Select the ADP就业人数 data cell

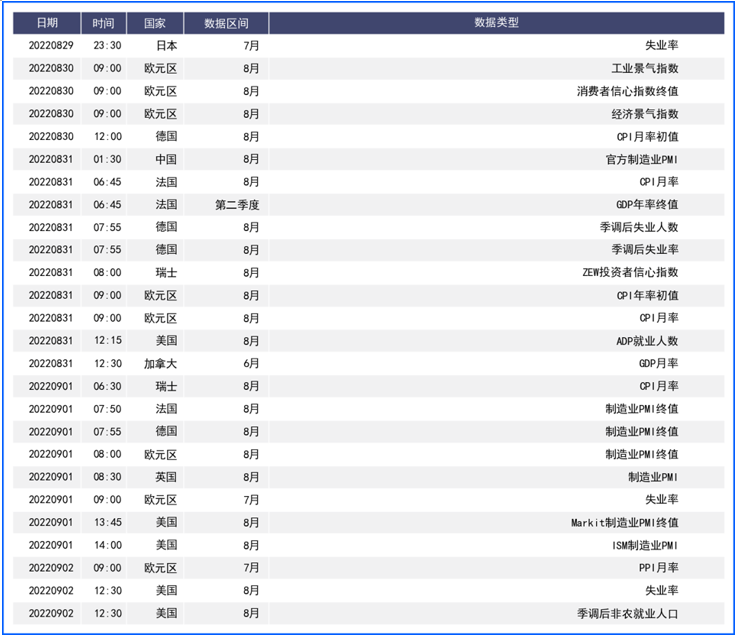click(647, 341)
